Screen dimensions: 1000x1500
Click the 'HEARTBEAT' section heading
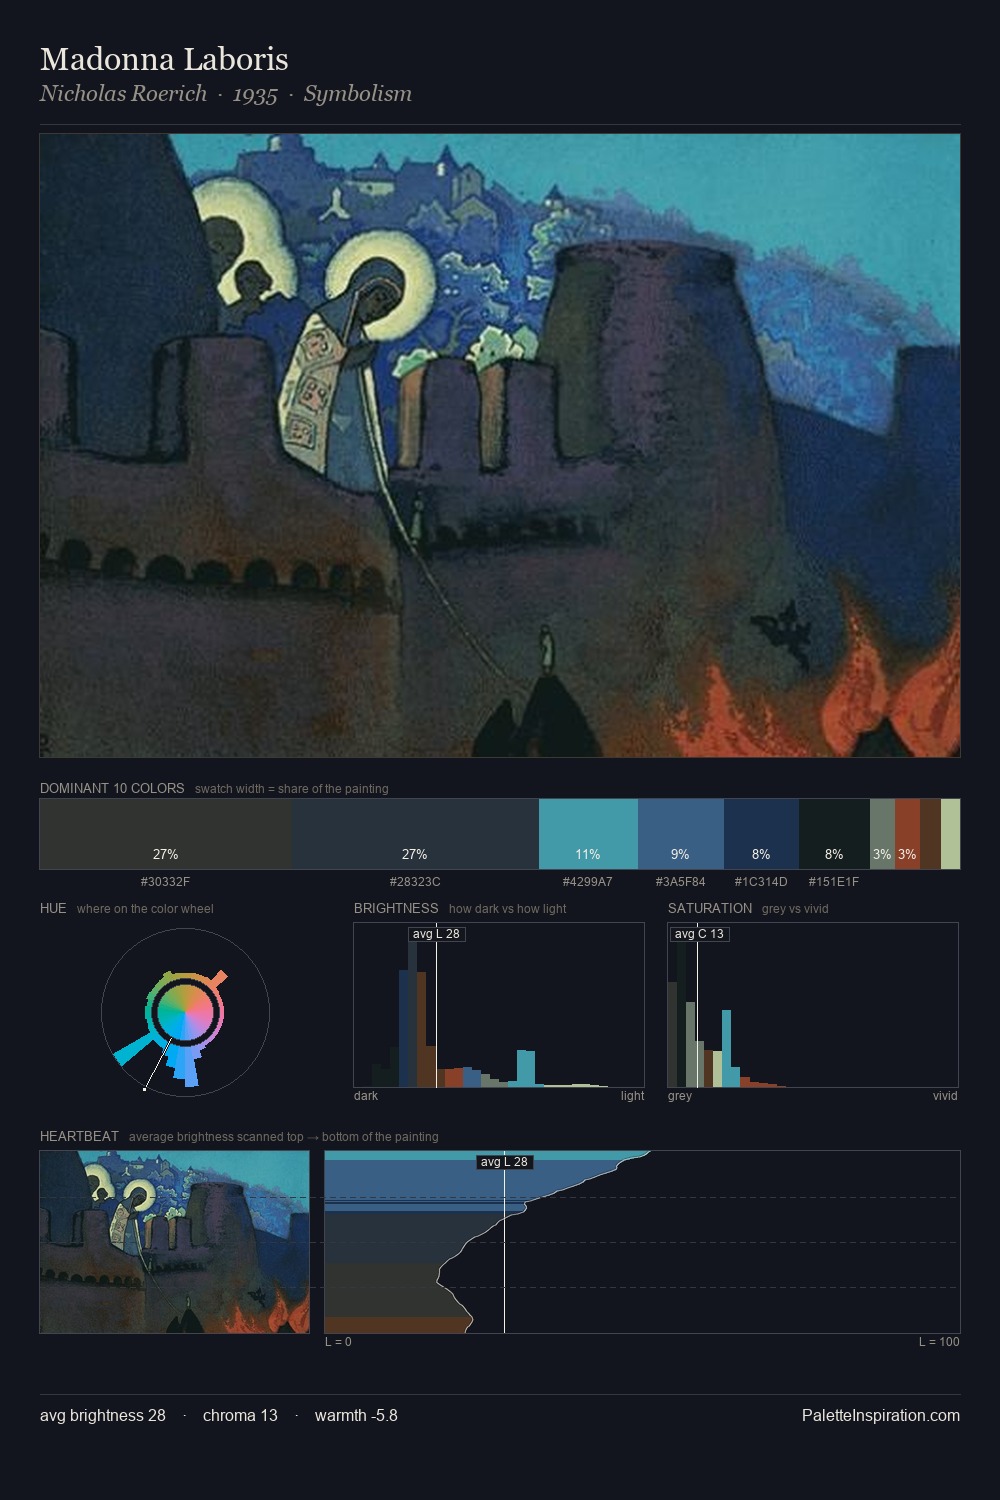click(79, 1136)
